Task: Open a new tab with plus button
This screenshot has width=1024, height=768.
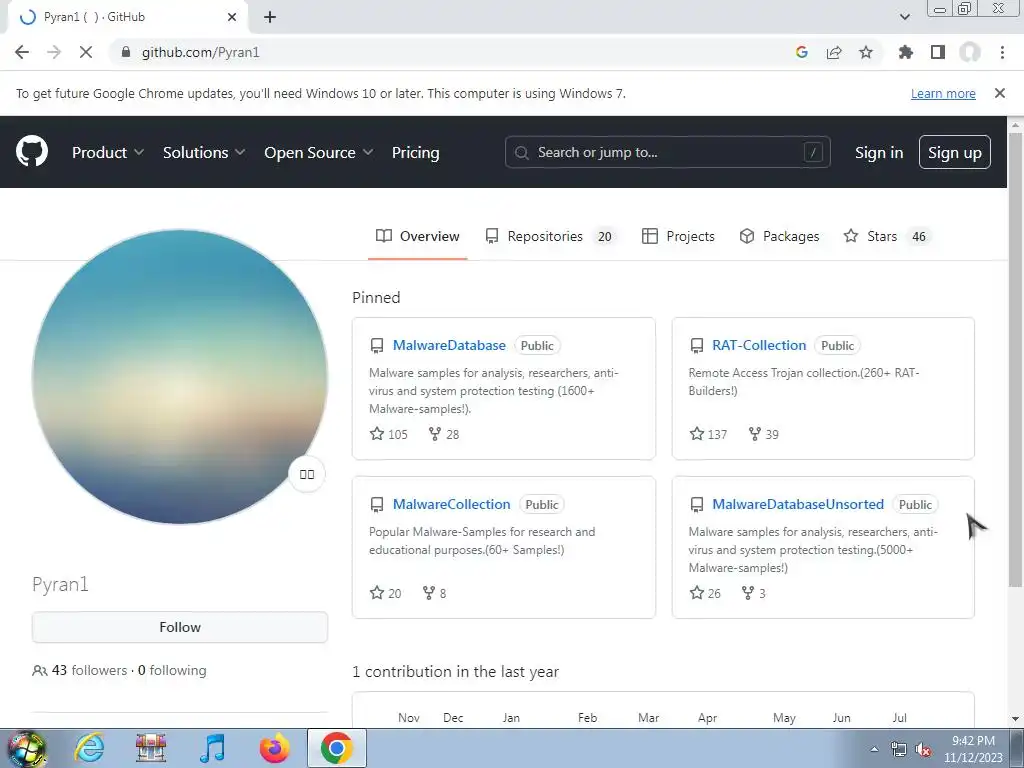Action: click(270, 17)
